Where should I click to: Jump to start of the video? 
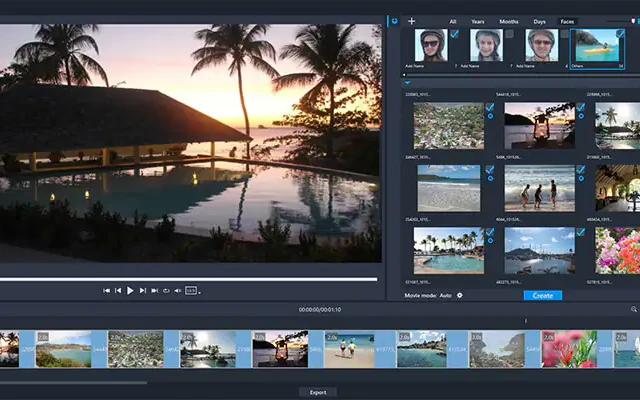pyautogui.click(x=107, y=290)
